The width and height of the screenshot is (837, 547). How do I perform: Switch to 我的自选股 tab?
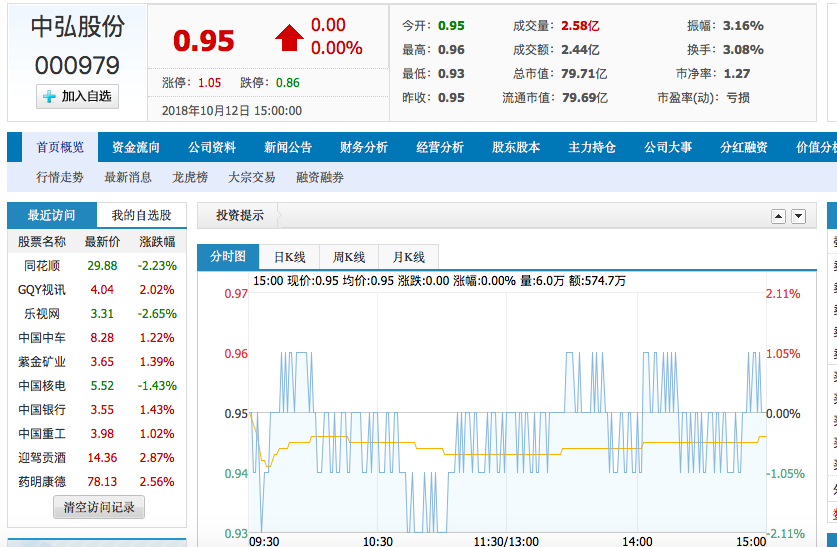(x=141, y=215)
